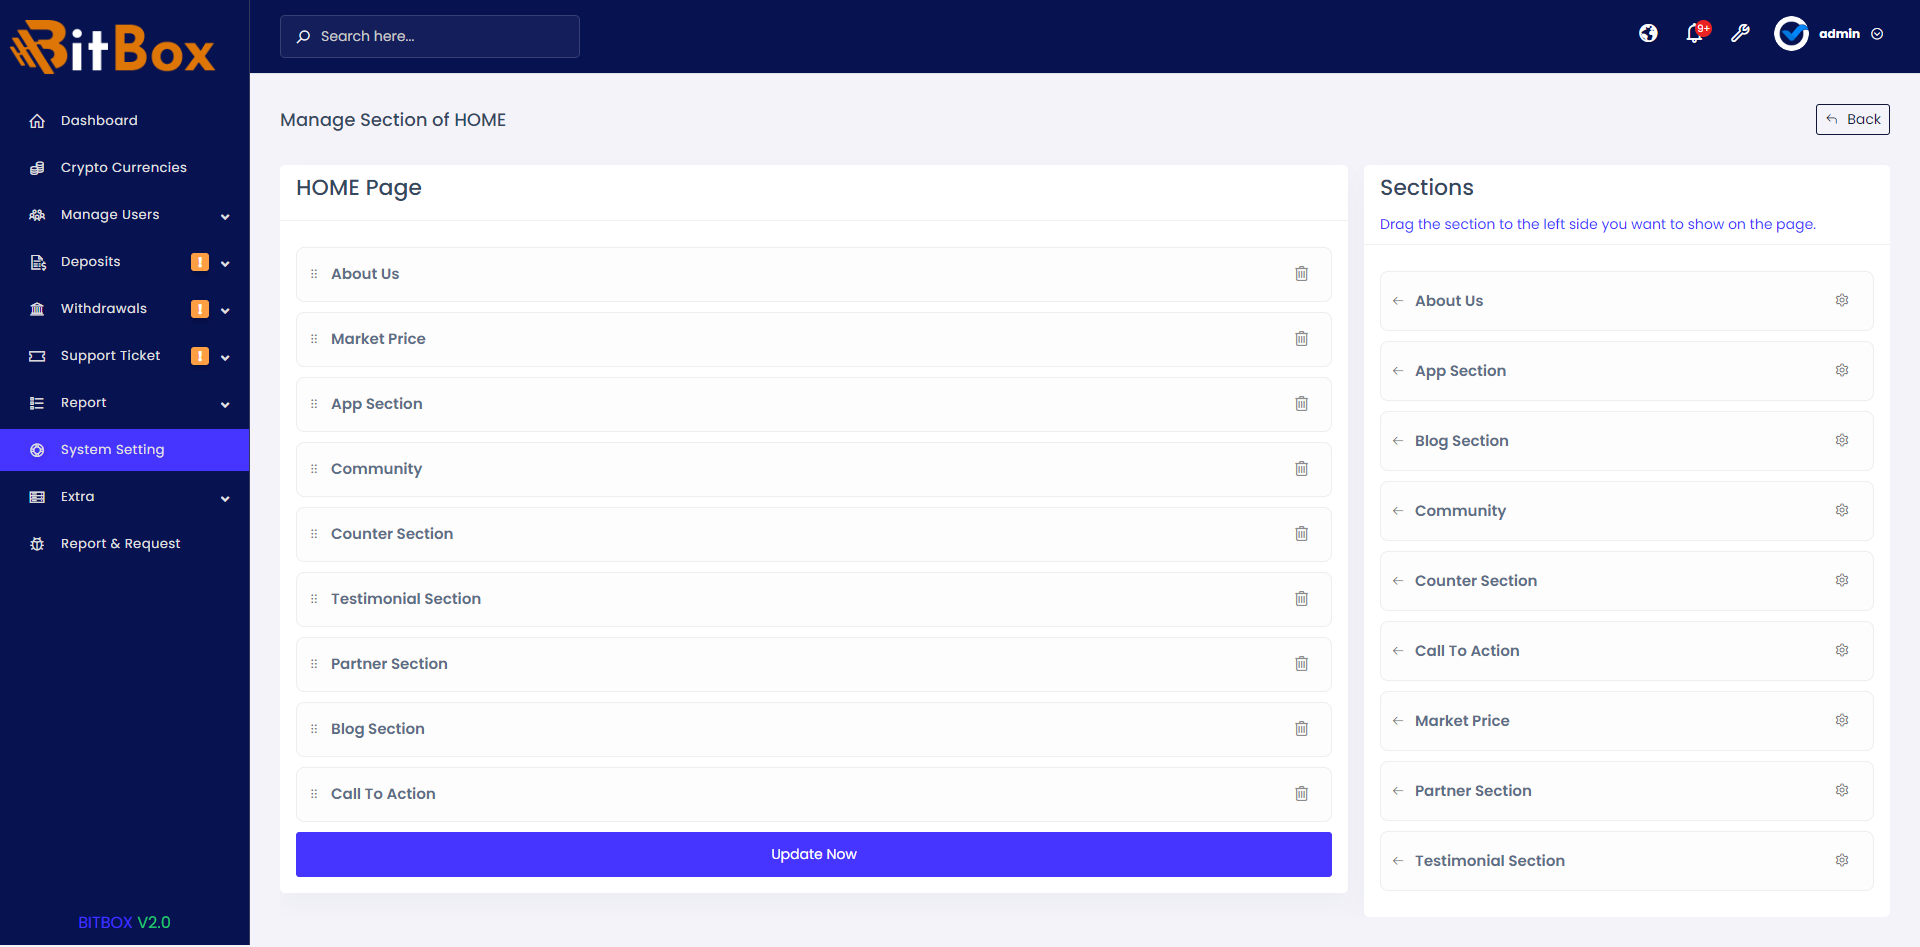
Task: Click the Back button
Action: [1852, 119]
